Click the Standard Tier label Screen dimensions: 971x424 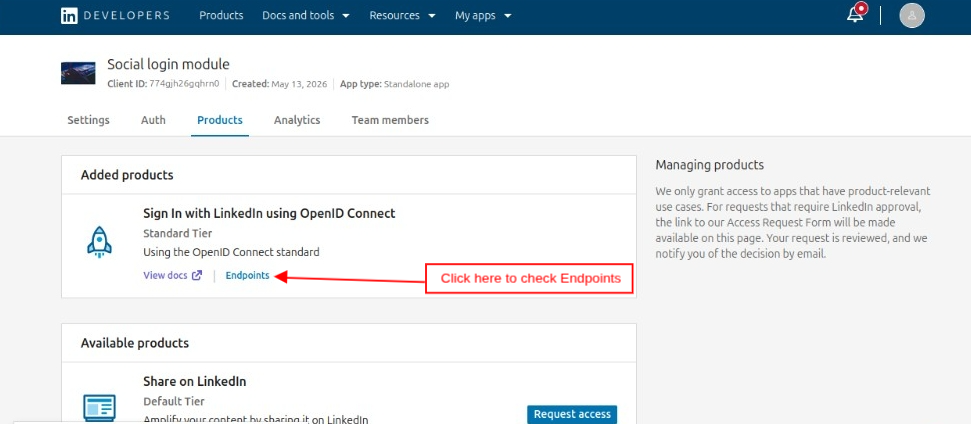coord(178,233)
